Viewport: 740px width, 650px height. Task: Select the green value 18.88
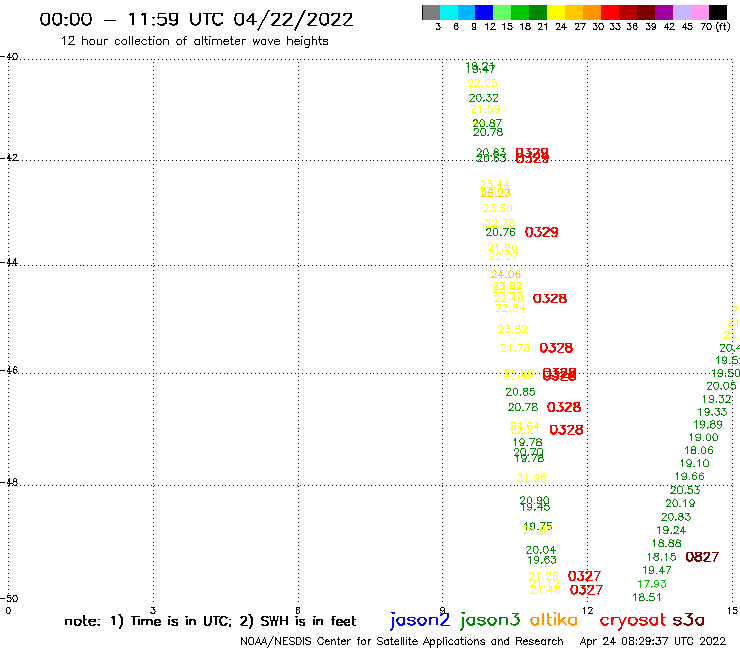(x=666, y=544)
